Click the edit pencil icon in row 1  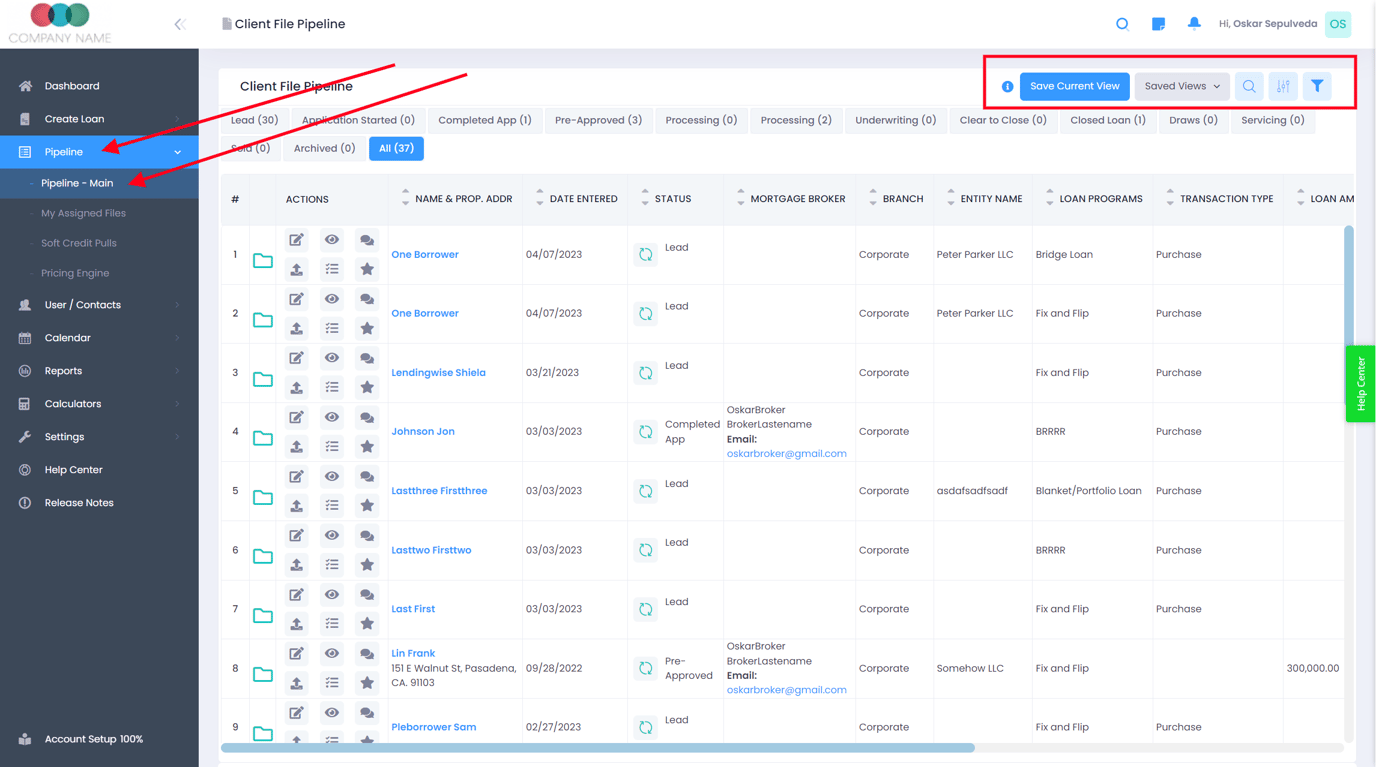(297, 240)
